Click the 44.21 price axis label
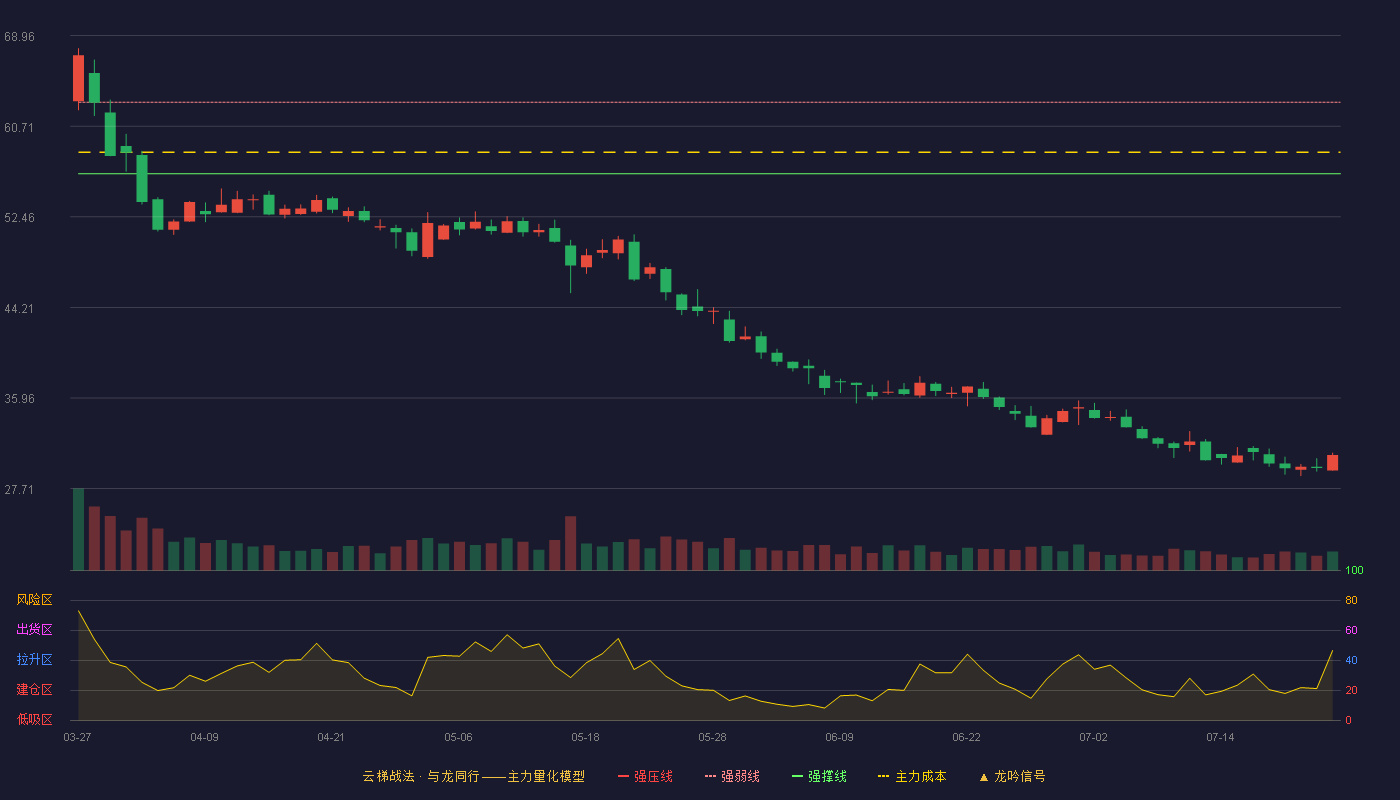The height and width of the screenshot is (800, 1400). pyautogui.click(x=19, y=309)
